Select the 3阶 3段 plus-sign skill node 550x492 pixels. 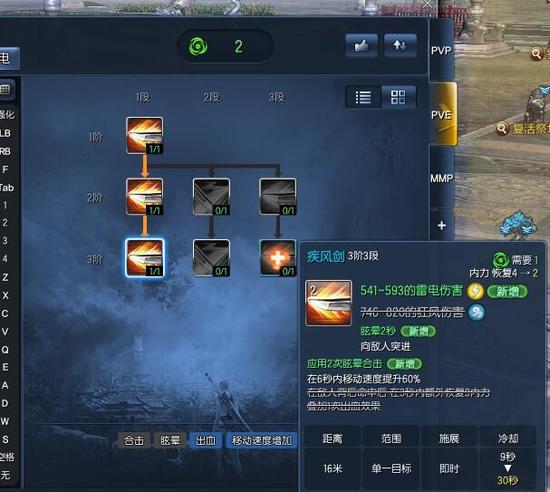(x=278, y=258)
